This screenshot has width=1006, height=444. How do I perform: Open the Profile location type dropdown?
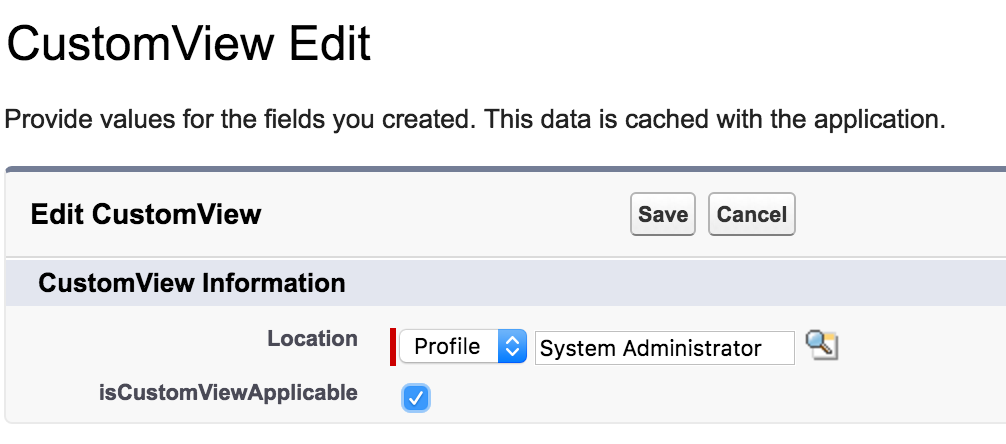tap(462, 347)
